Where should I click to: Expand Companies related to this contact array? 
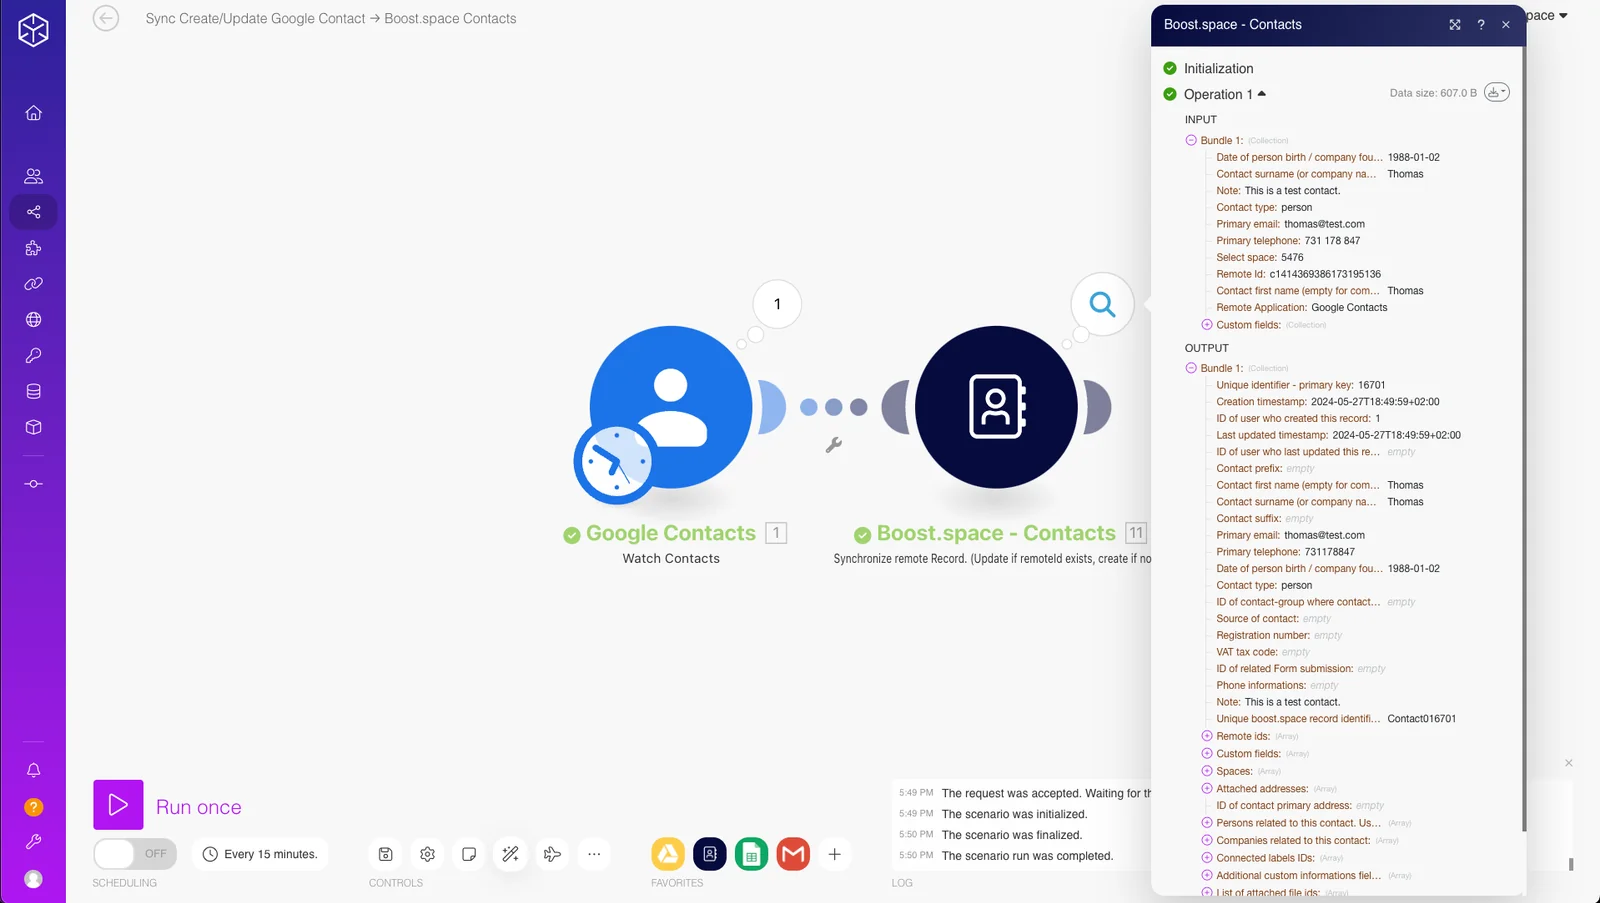click(1207, 841)
